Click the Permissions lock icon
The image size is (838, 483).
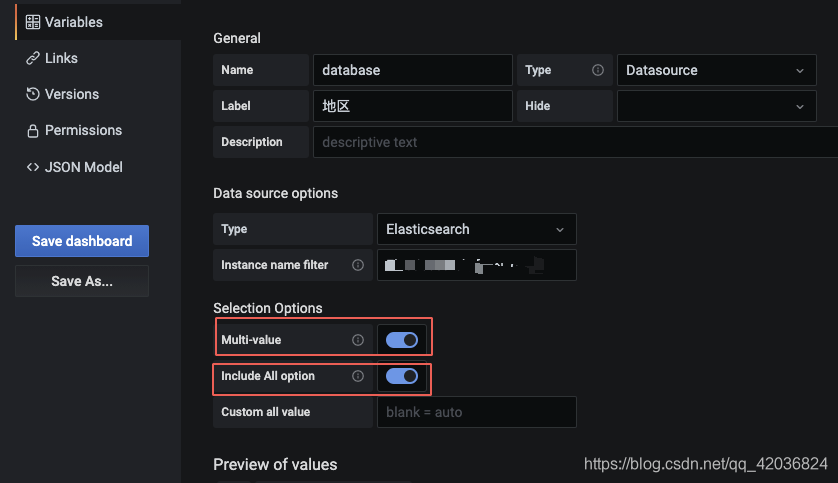[33, 131]
